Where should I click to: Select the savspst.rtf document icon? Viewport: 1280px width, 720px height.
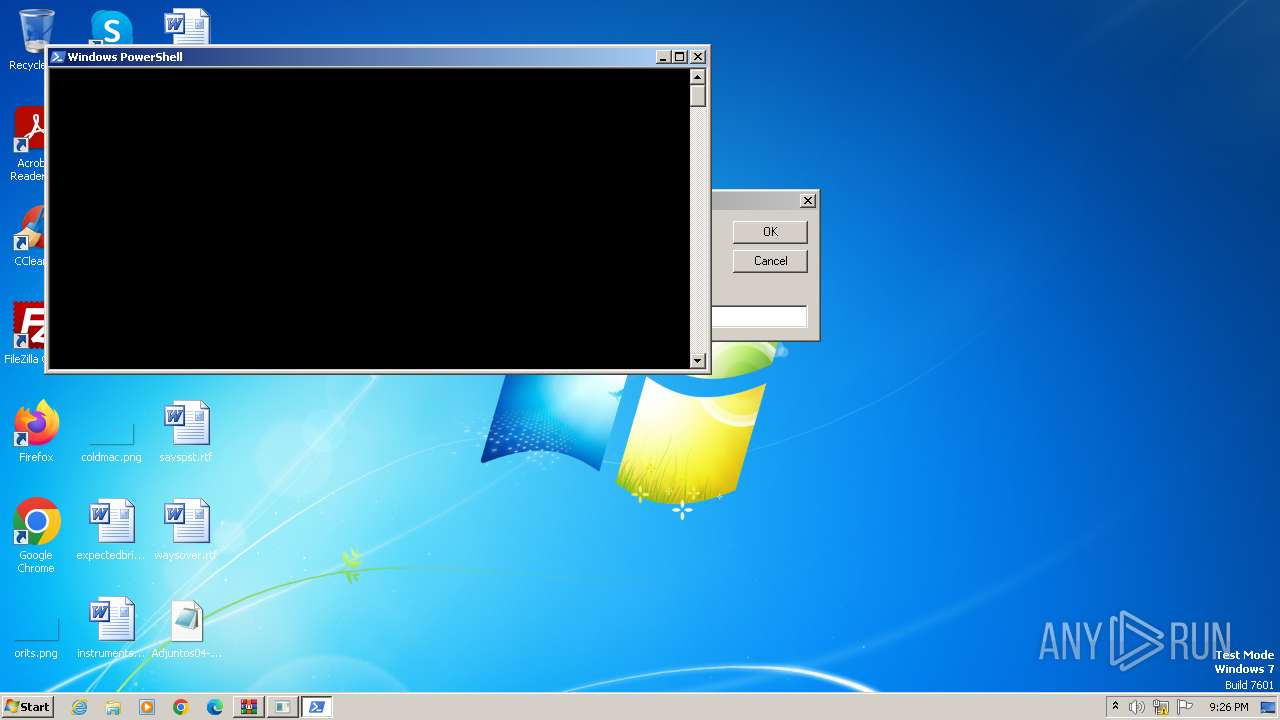pos(186,432)
